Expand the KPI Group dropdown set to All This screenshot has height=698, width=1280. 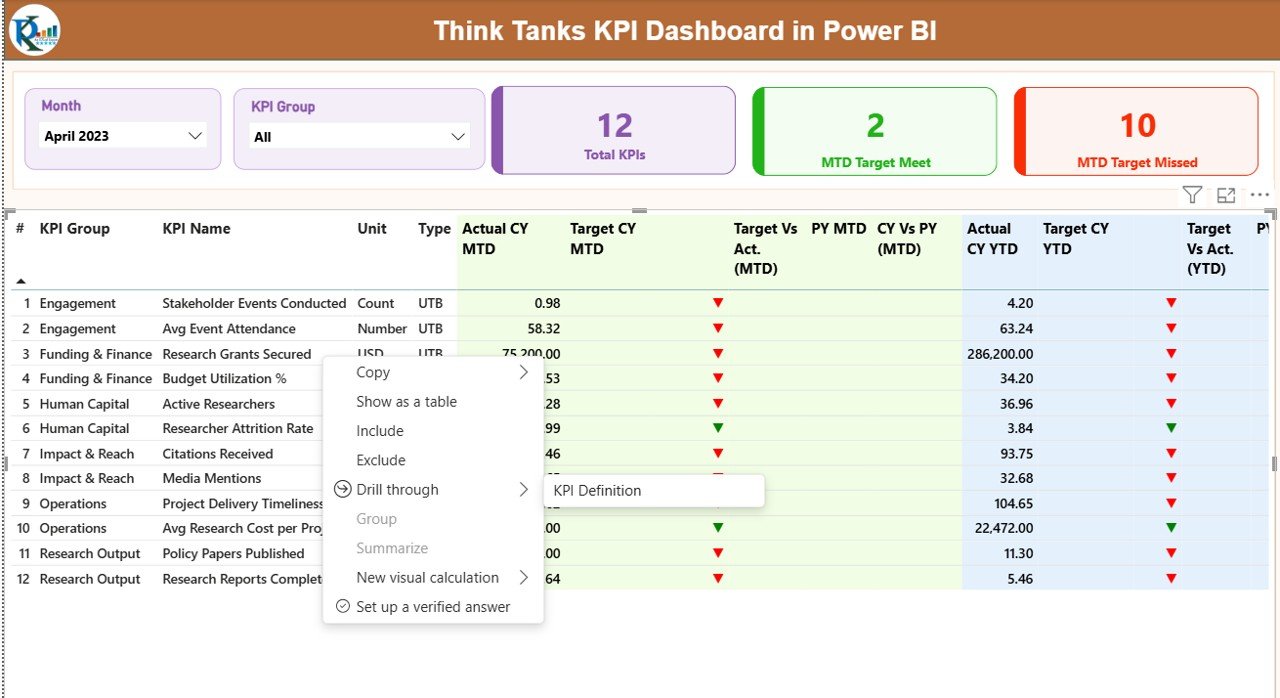tap(359, 137)
